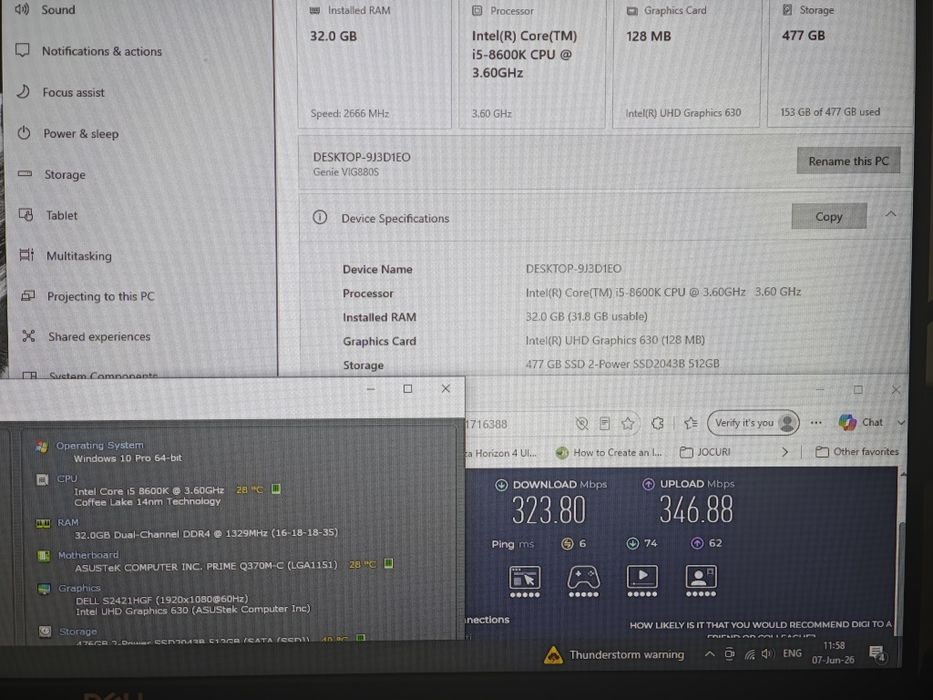
Task: Click the ENG language indicator
Action: pos(792,654)
